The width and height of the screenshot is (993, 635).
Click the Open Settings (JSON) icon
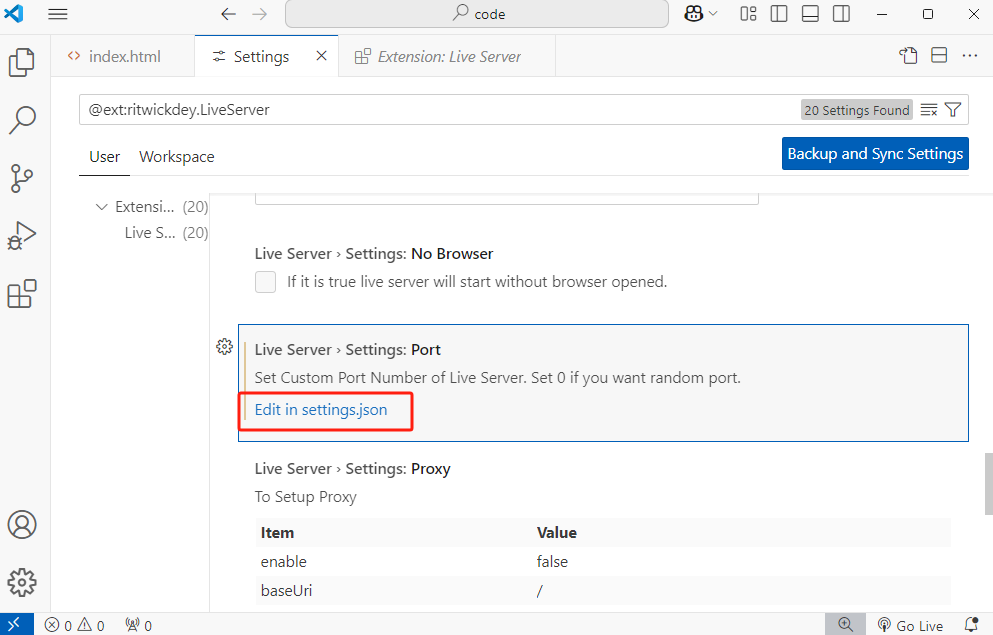[908, 56]
